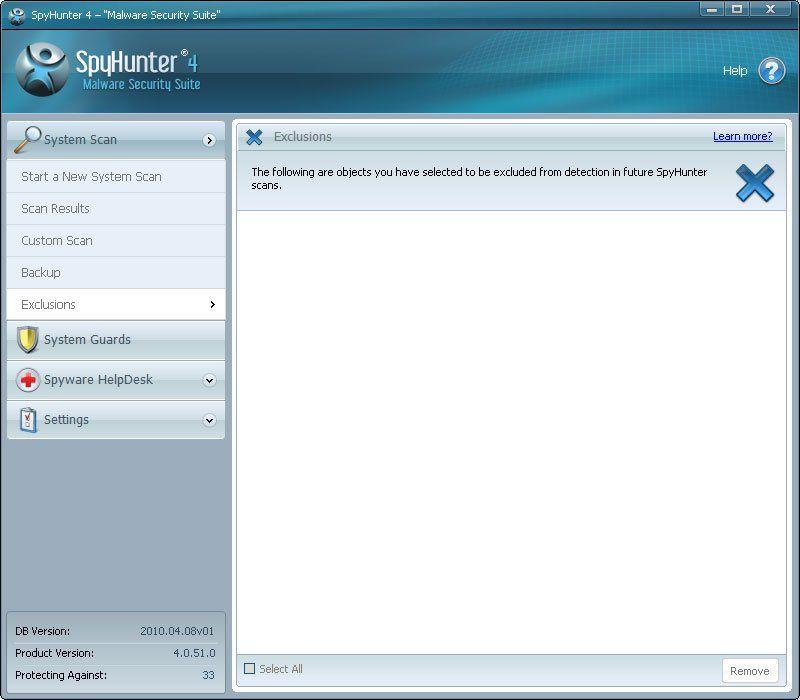Click the Protecting Against count 33

click(208, 675)
